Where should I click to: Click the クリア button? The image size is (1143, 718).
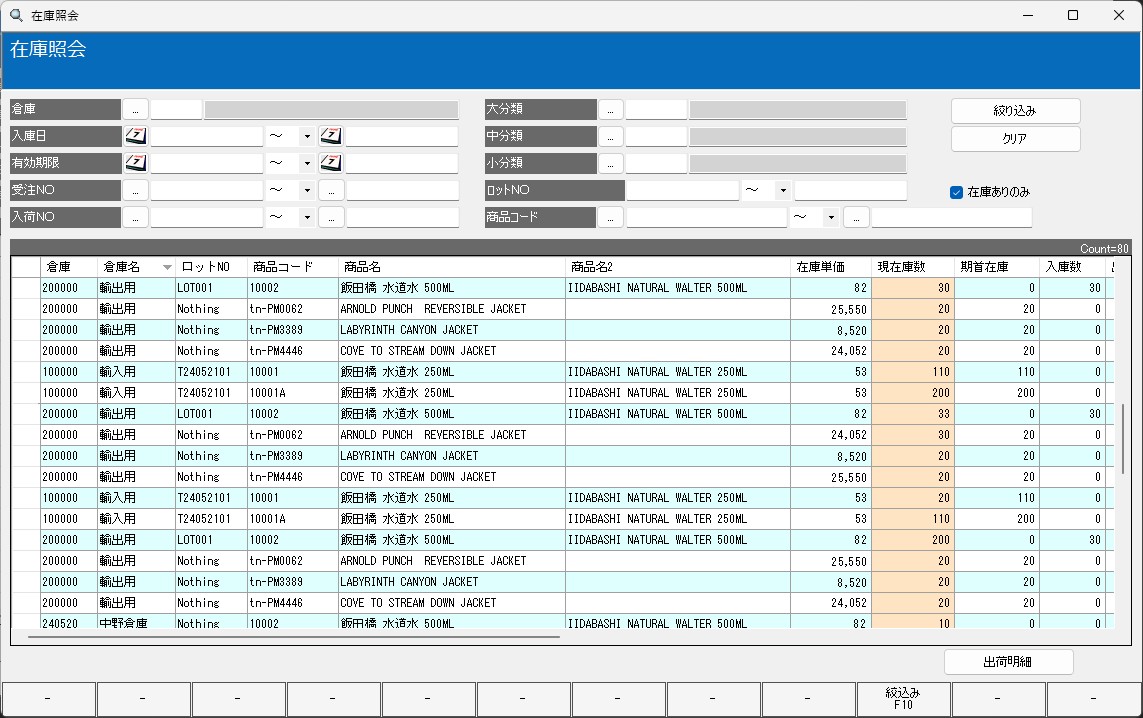(x=1015, y=138)
